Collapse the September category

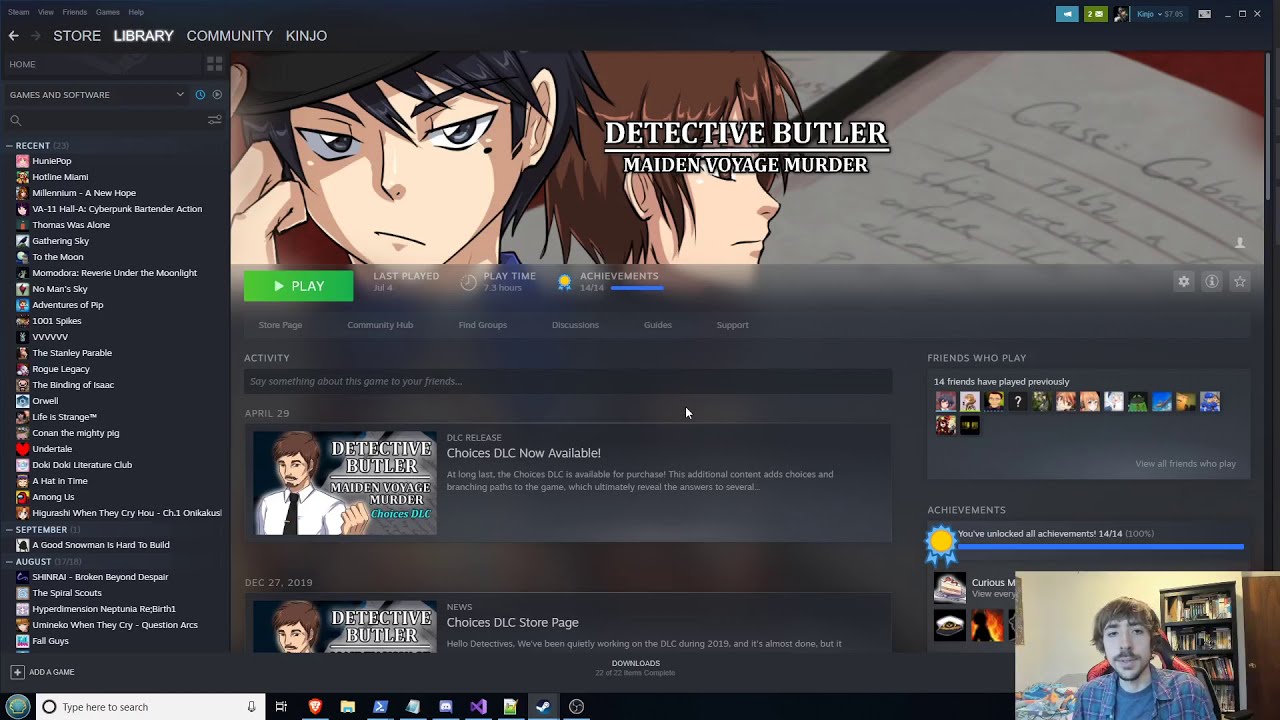9,530
